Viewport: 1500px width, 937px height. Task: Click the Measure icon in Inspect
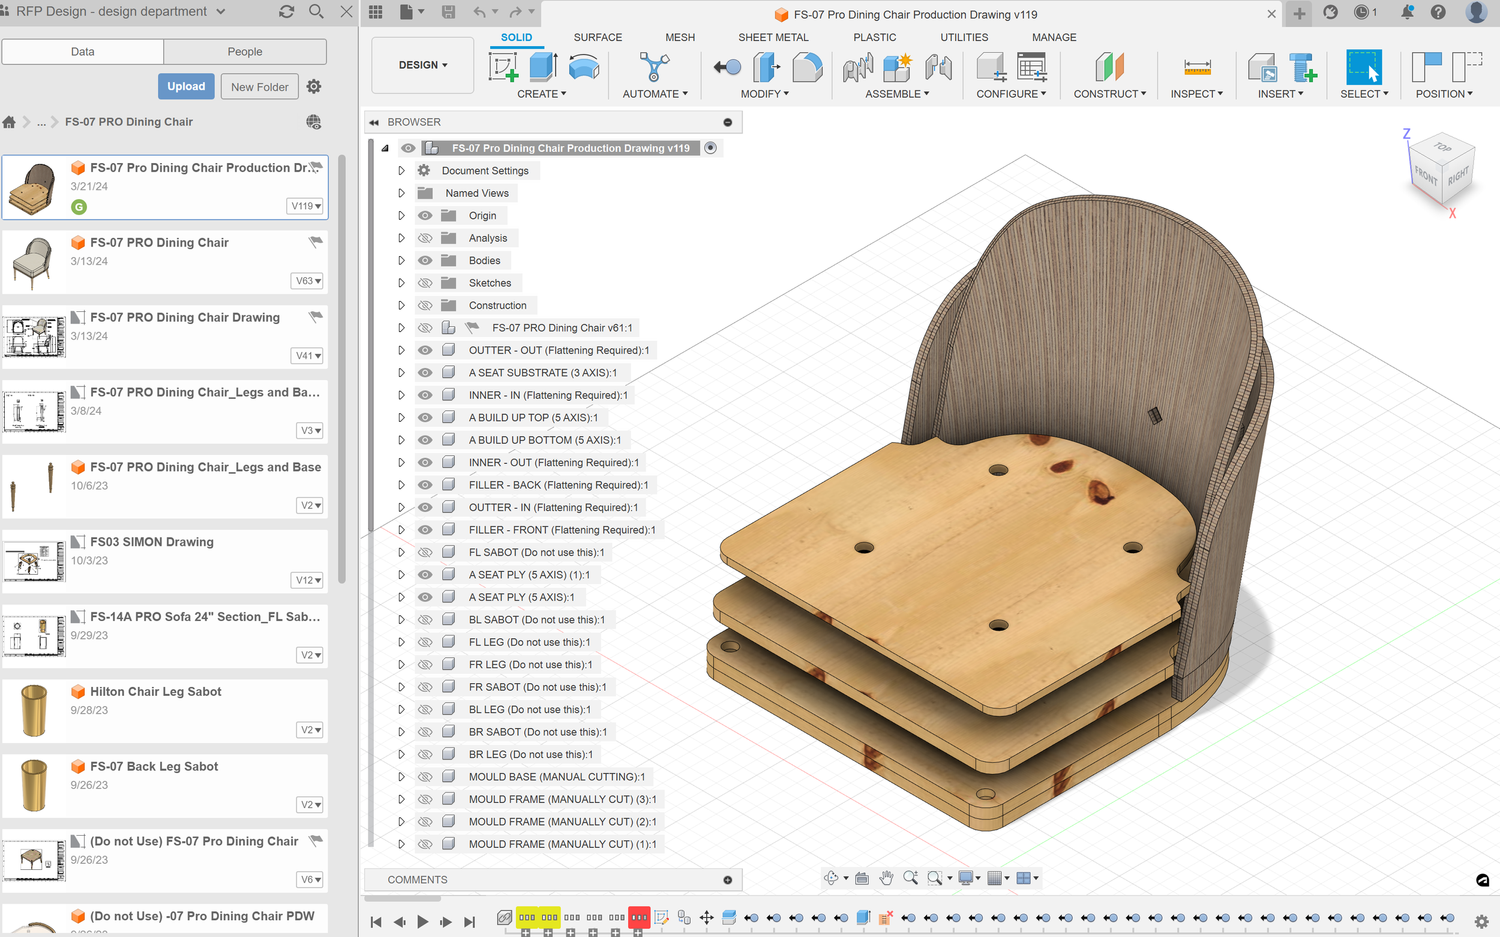[1197, 67]
